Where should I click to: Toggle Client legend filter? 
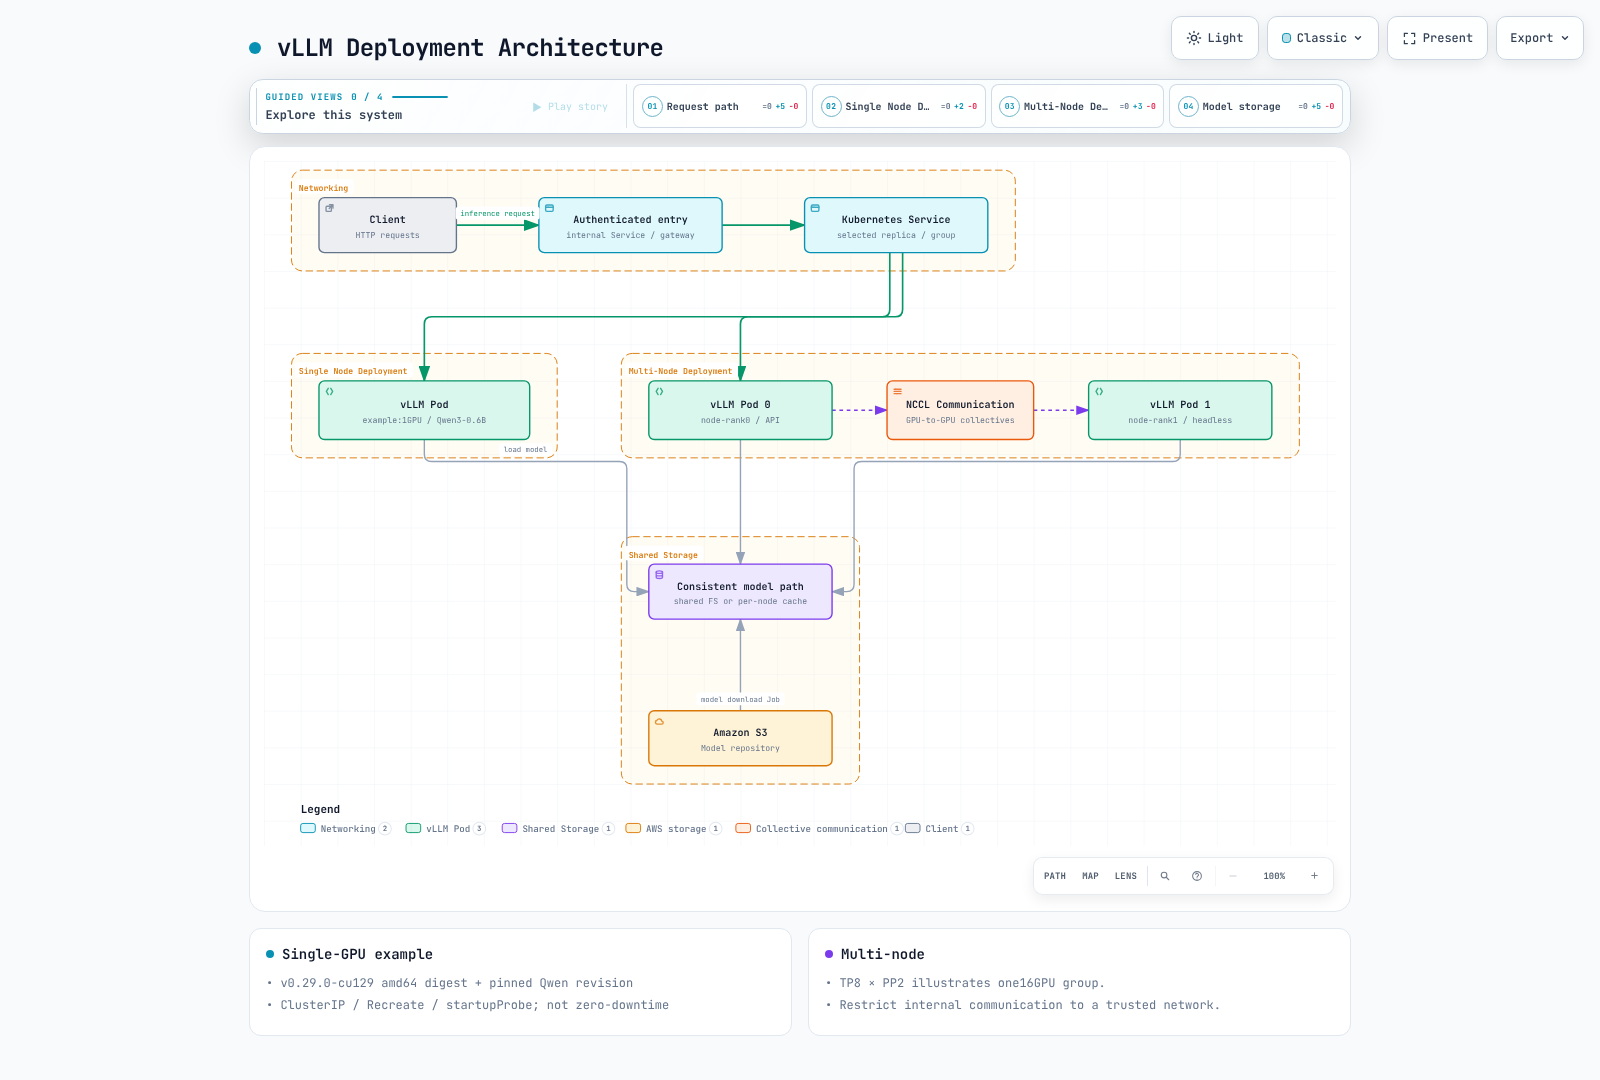pos(940,829)
